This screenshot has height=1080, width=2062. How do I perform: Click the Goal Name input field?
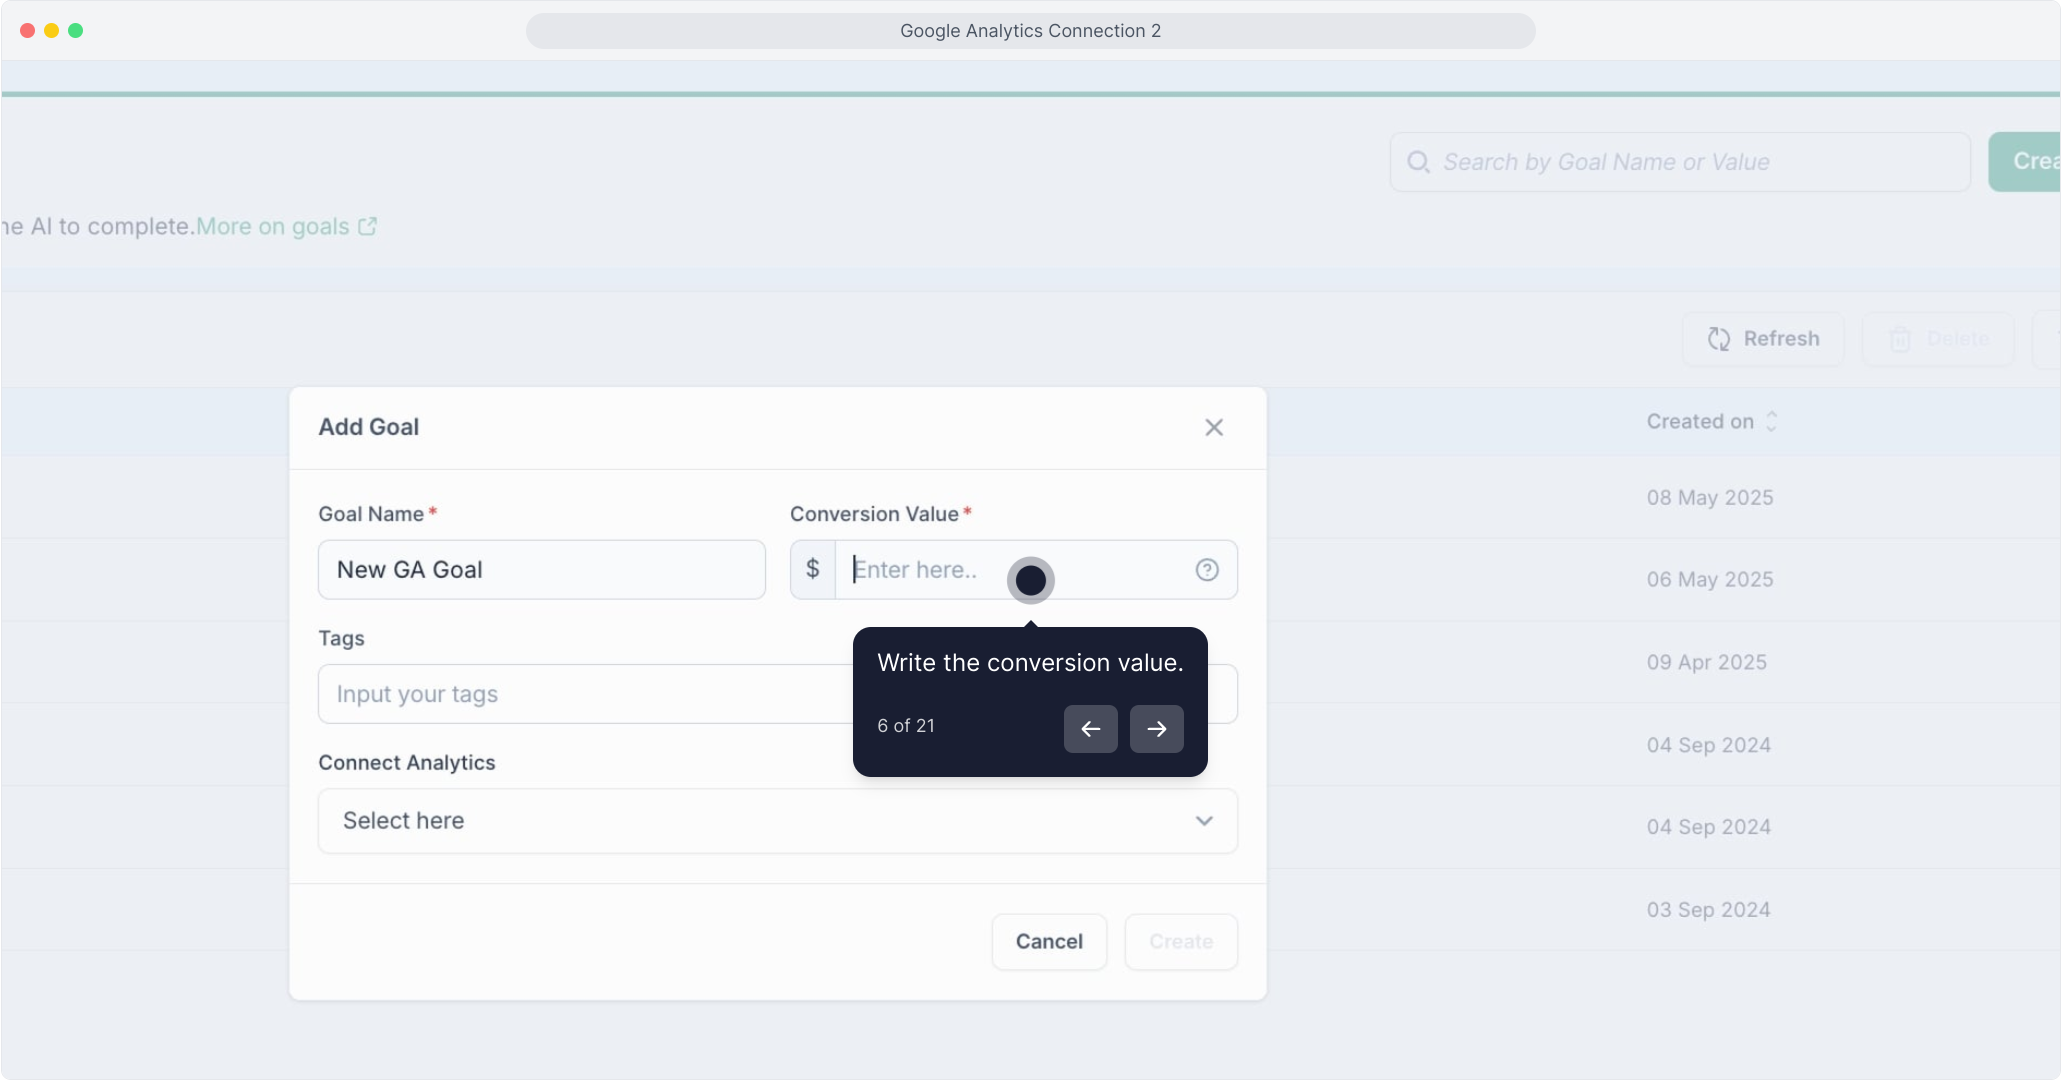coord(541,570)
